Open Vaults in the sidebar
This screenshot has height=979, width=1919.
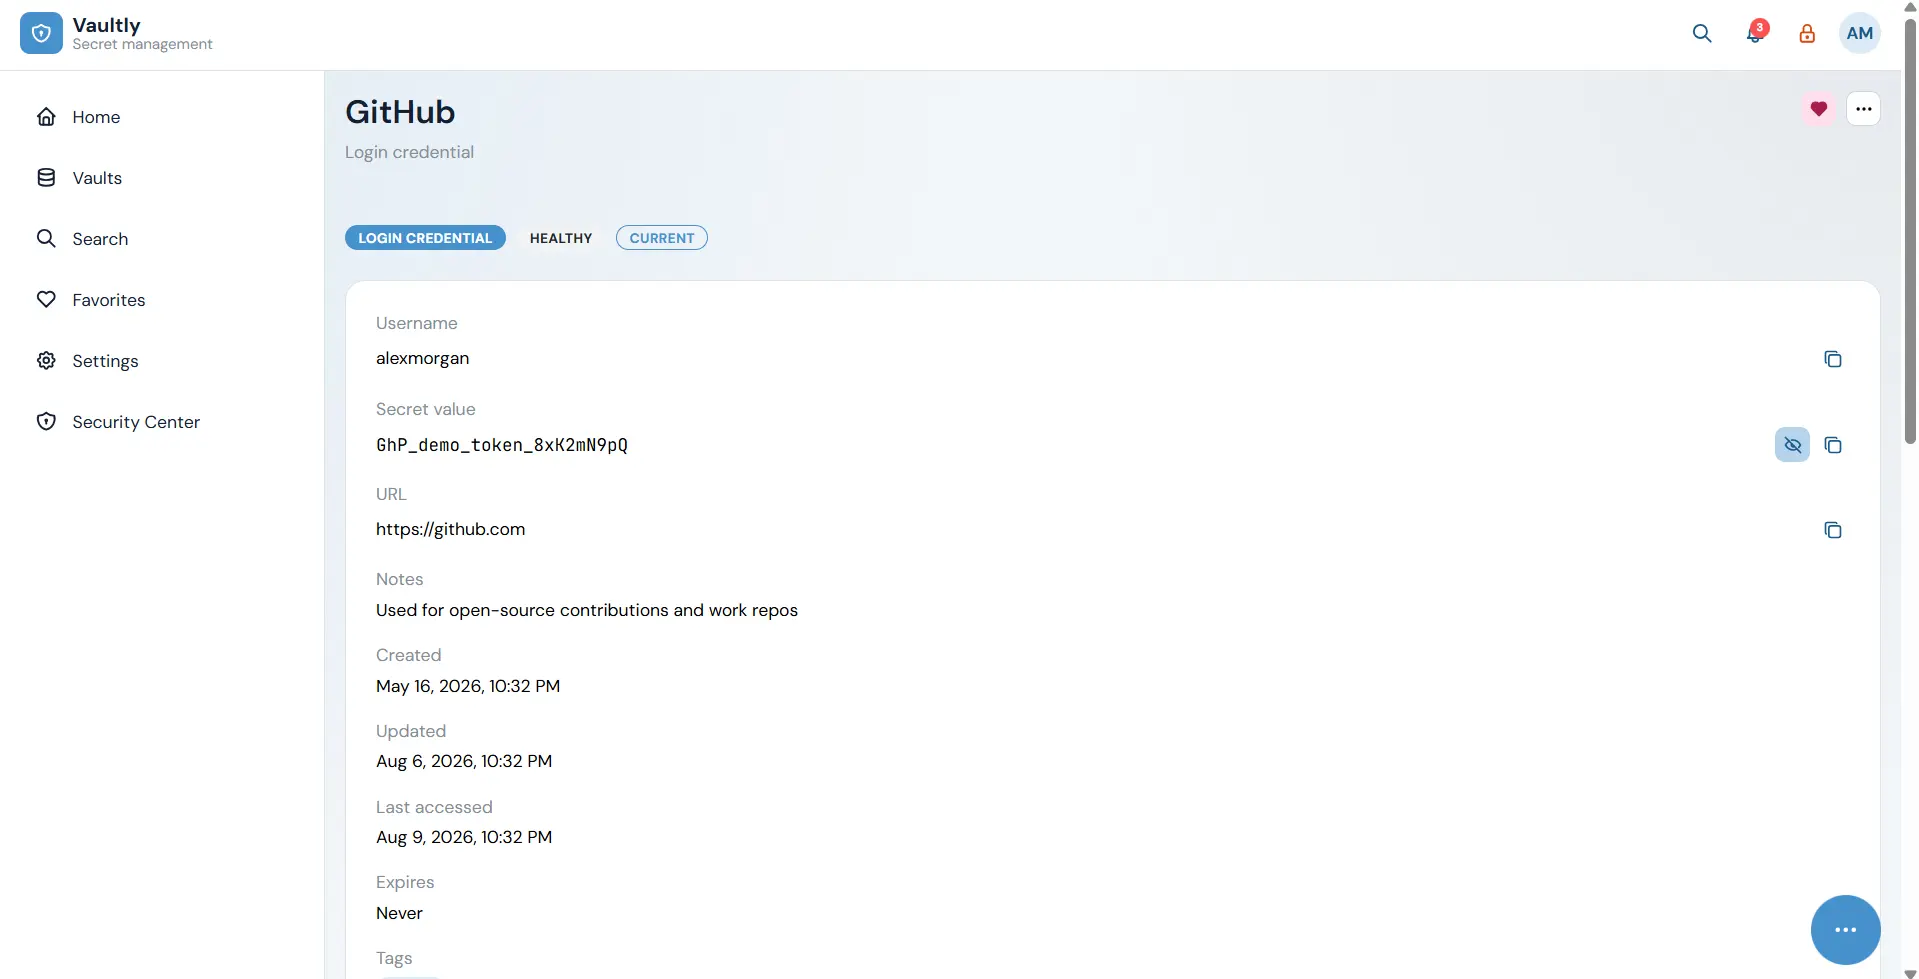[x=162, y=178]
